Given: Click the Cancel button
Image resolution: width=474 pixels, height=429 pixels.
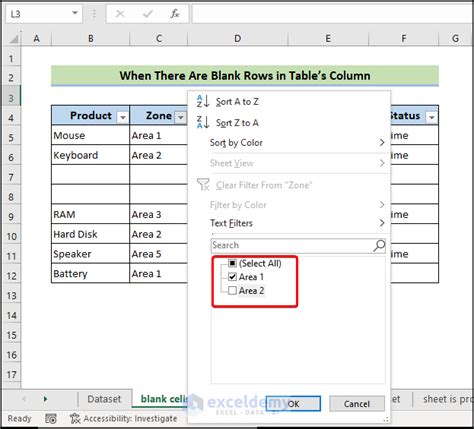Looking at the screenshot, I should [357, 404].
